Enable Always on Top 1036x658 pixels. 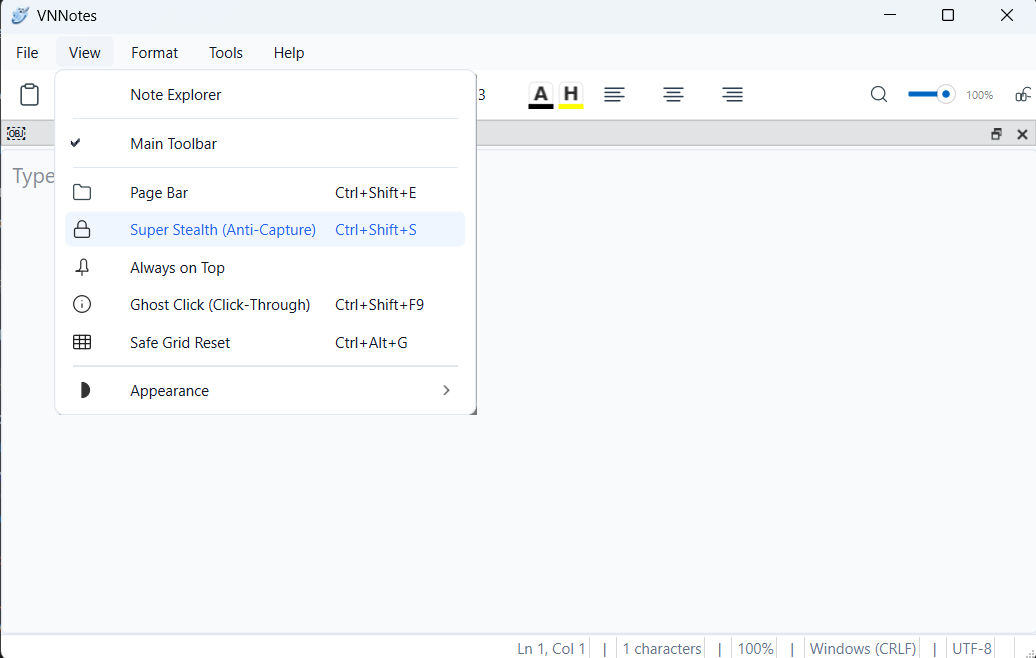click(x=177, y=267)
